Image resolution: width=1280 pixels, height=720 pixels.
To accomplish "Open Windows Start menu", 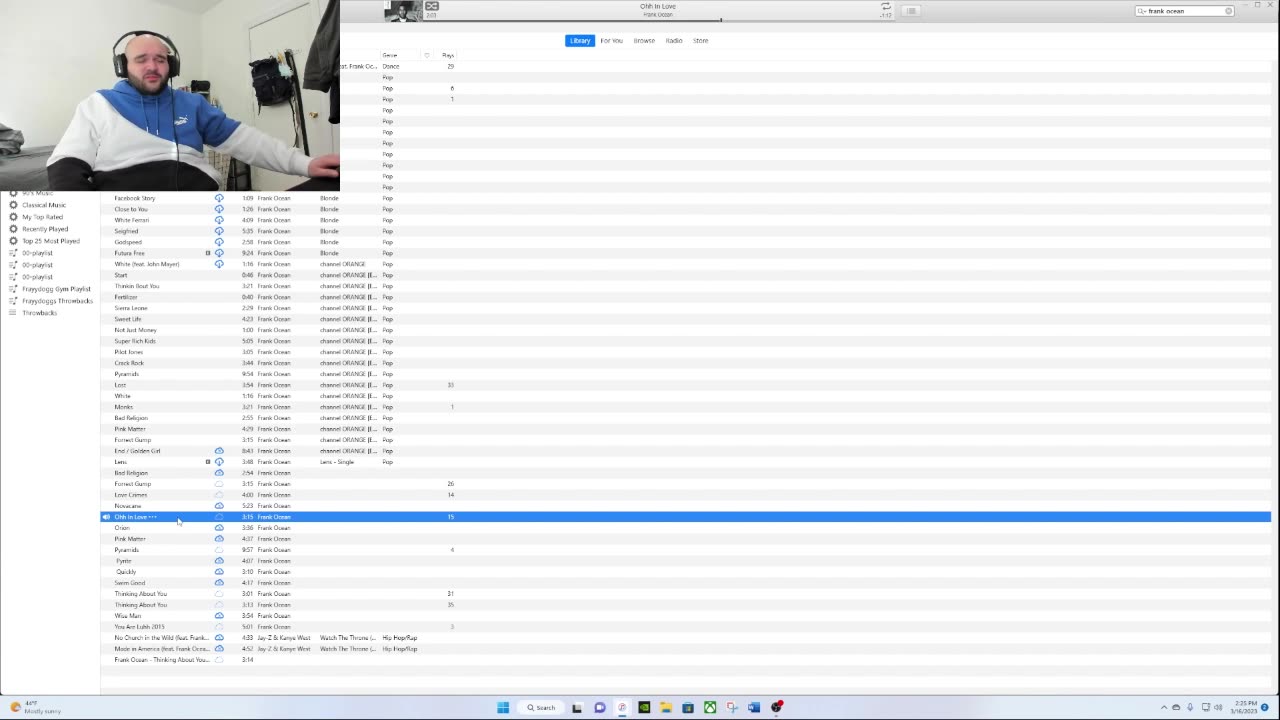I will click(x=503, y=707).
